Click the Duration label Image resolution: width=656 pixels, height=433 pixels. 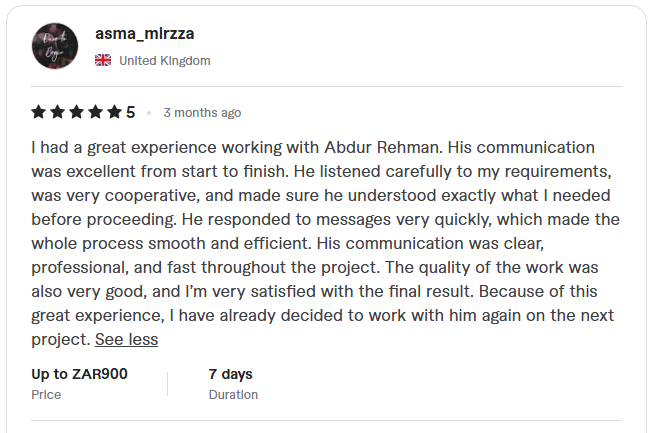tap(233, 395)
